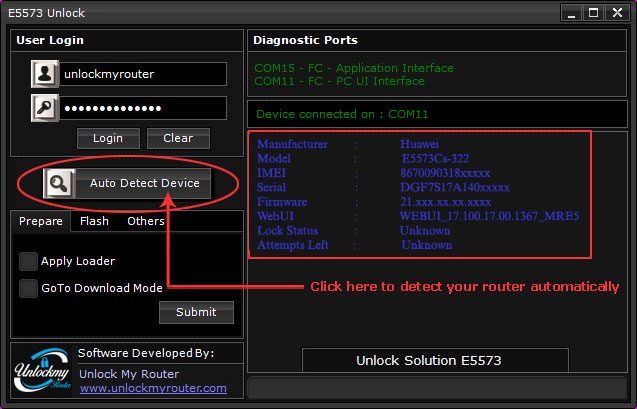Select the Others tab
637x409 pixels.
tap(146, 221)
